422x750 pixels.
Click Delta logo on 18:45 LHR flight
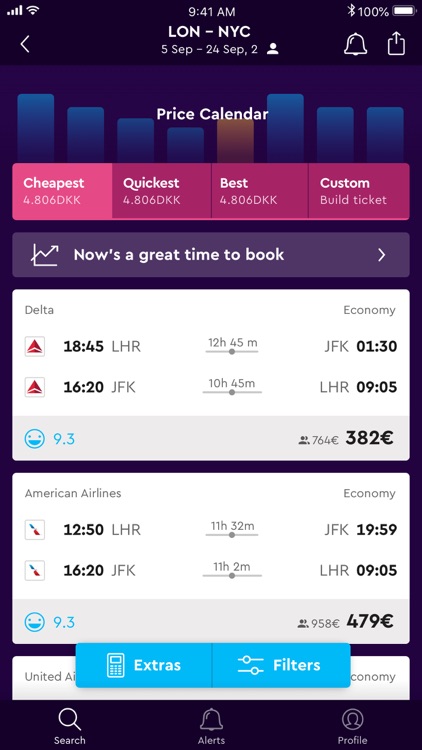tap(35, 346)
